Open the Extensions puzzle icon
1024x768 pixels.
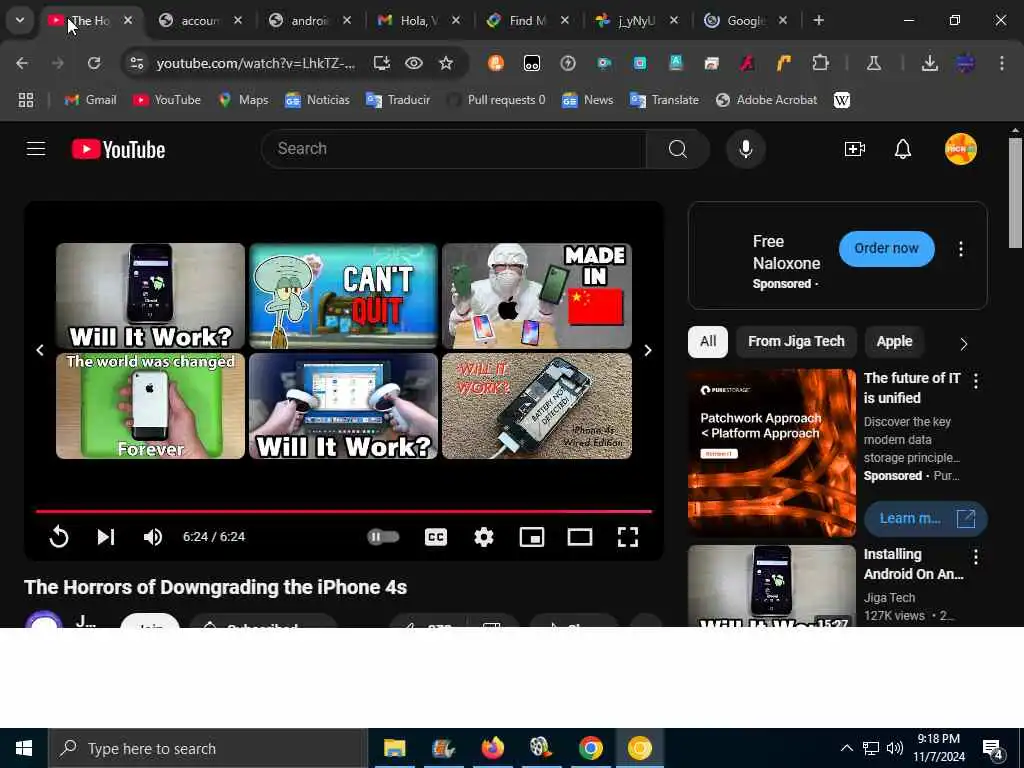[x=820, y=63]
